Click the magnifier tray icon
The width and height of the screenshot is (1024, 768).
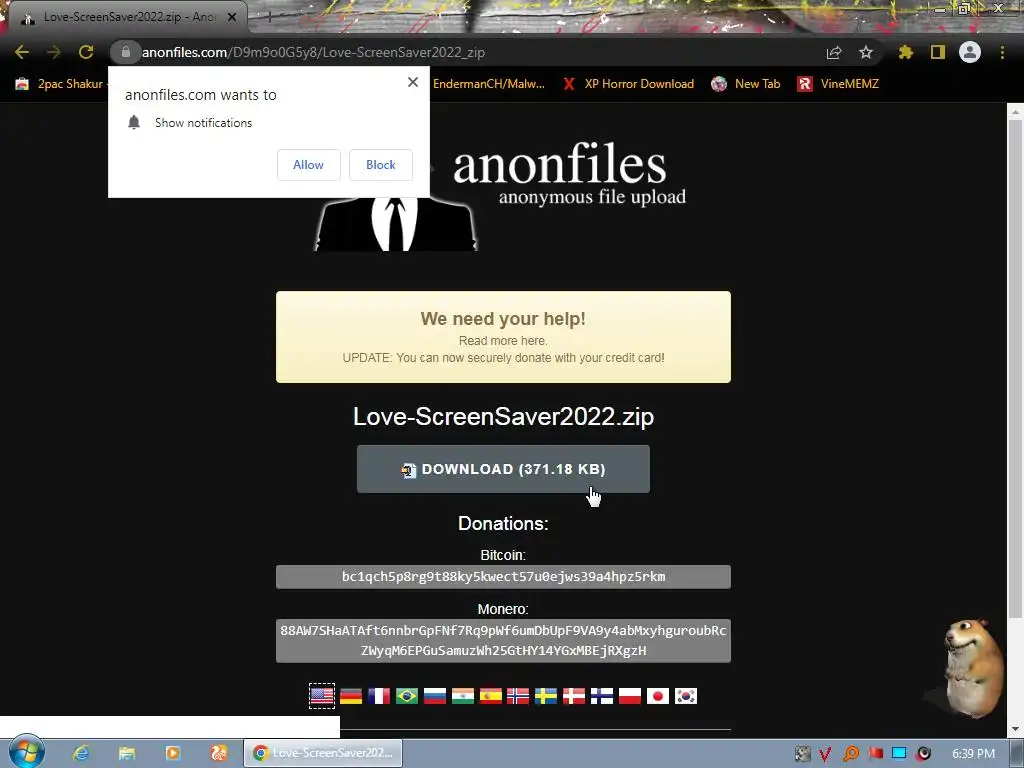click(850, 754)
